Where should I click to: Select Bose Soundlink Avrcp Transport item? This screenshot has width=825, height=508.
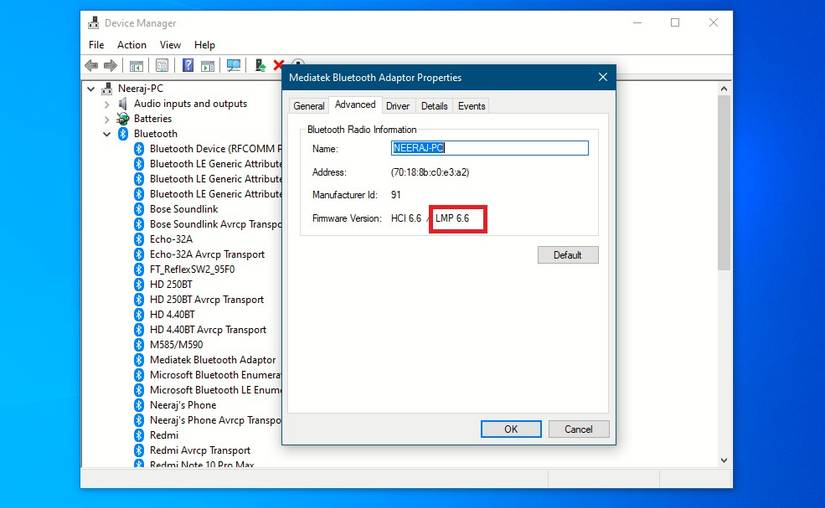tap(216, 224)
